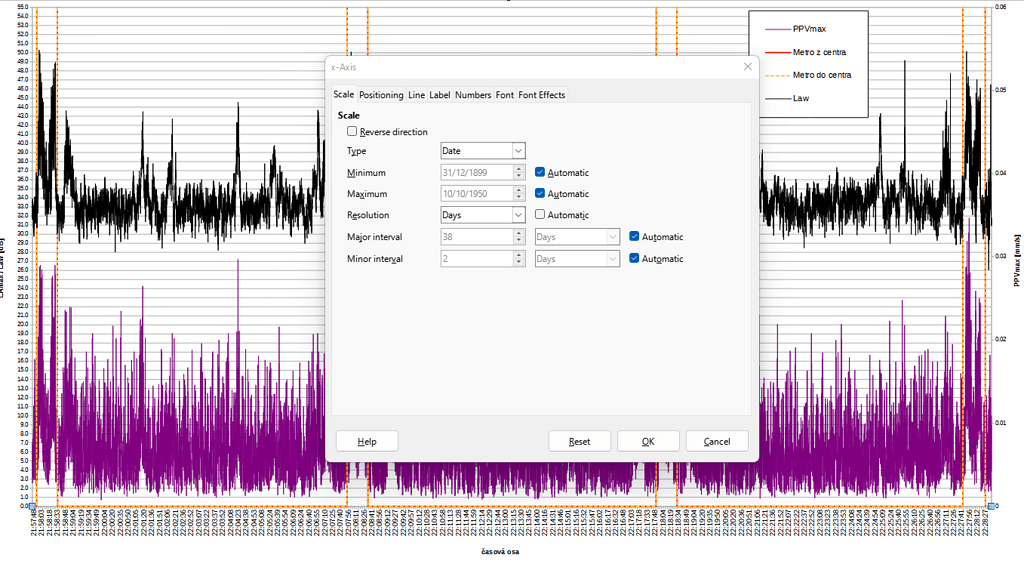Click the Cancel button
Screen dimensions: 1024x566
[x=716, y=441]
